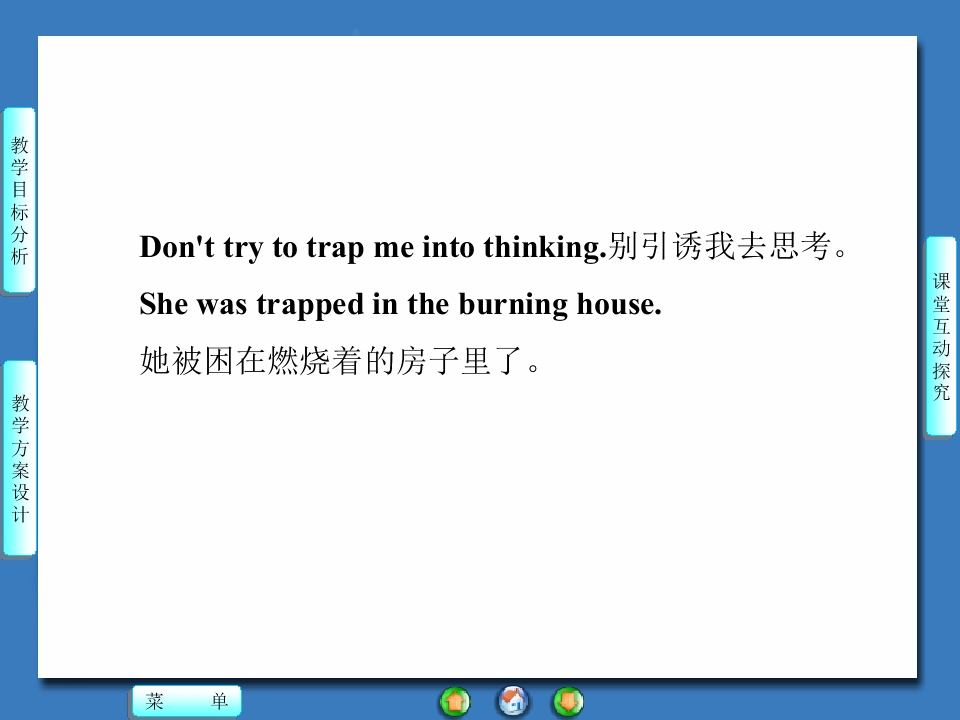Open the 菜单 menu button
Image resolution: width=960 pixels, height=720 pixels.
pos(187,701)
